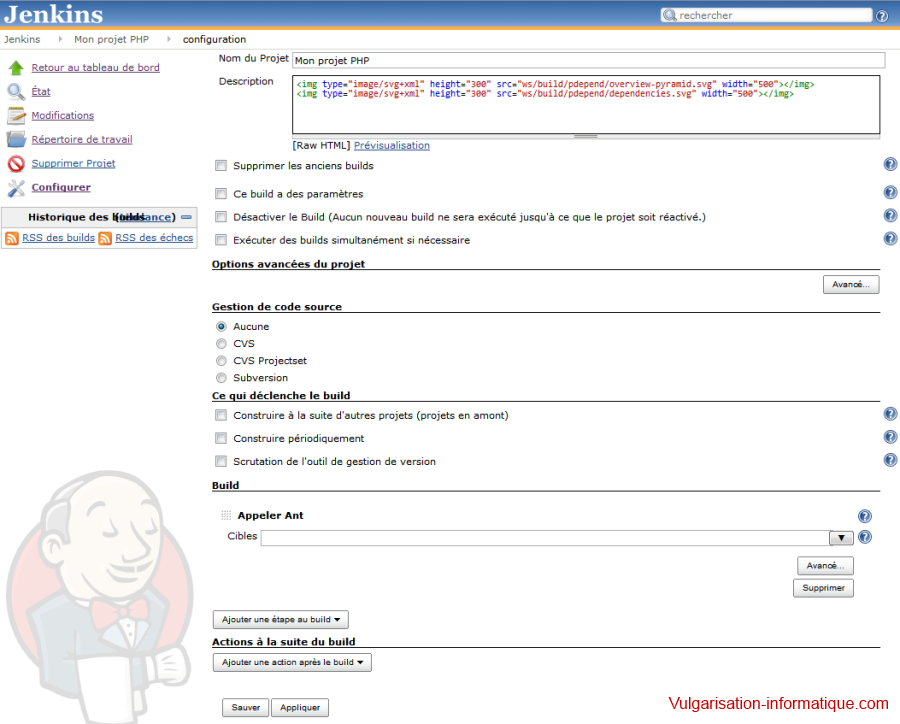Open help for Exécuter des builds simultanément
This screenshot has width=900, height=724.
(890, 238)
